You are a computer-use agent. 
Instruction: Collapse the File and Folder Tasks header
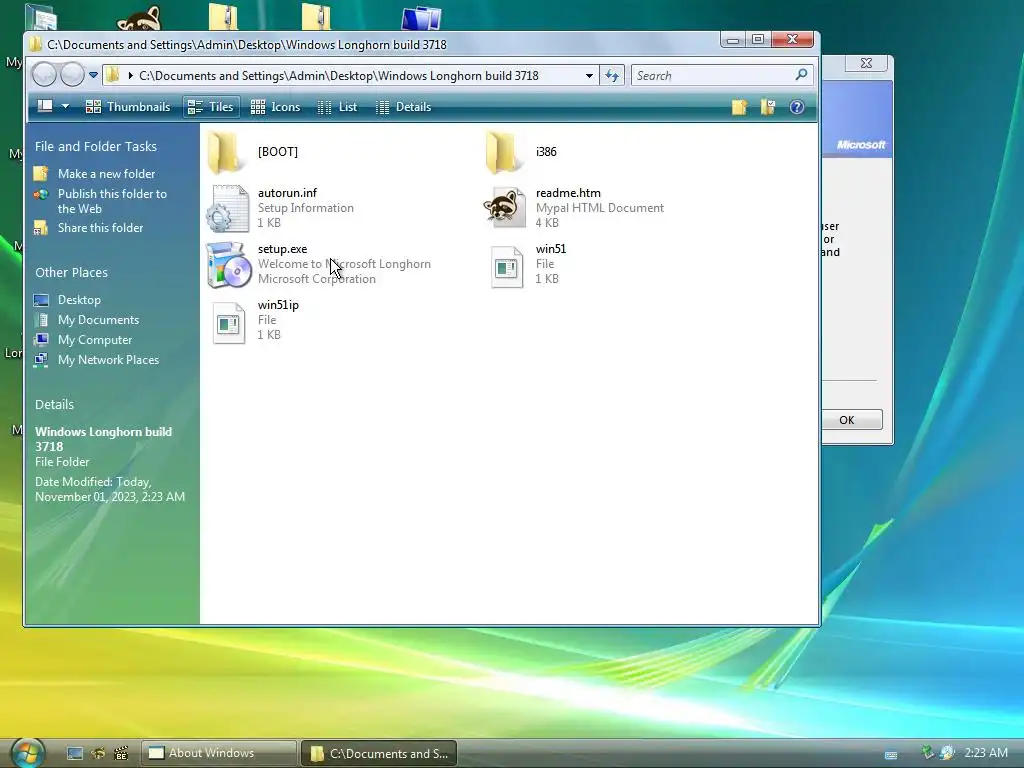pos(96,146)
